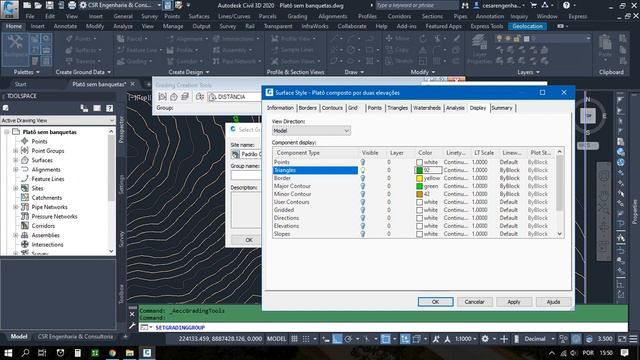Viewport: 640px width, 360px height.
Task: Click the Group name input field
Action: click(x=246, y=175)
